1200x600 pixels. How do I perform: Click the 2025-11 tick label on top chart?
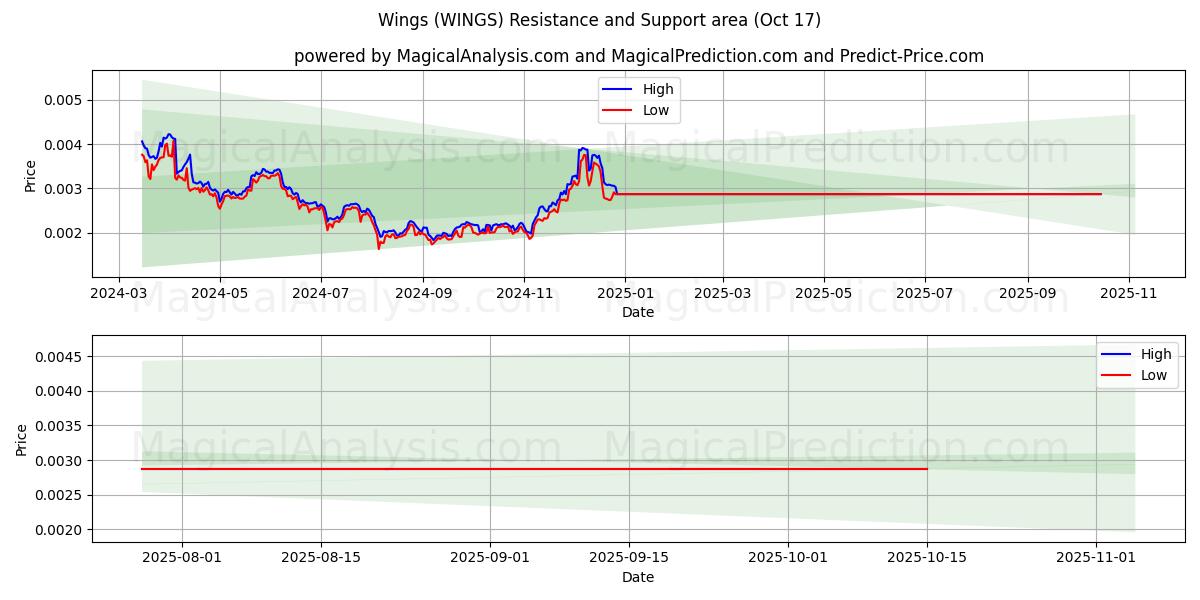1130,294
